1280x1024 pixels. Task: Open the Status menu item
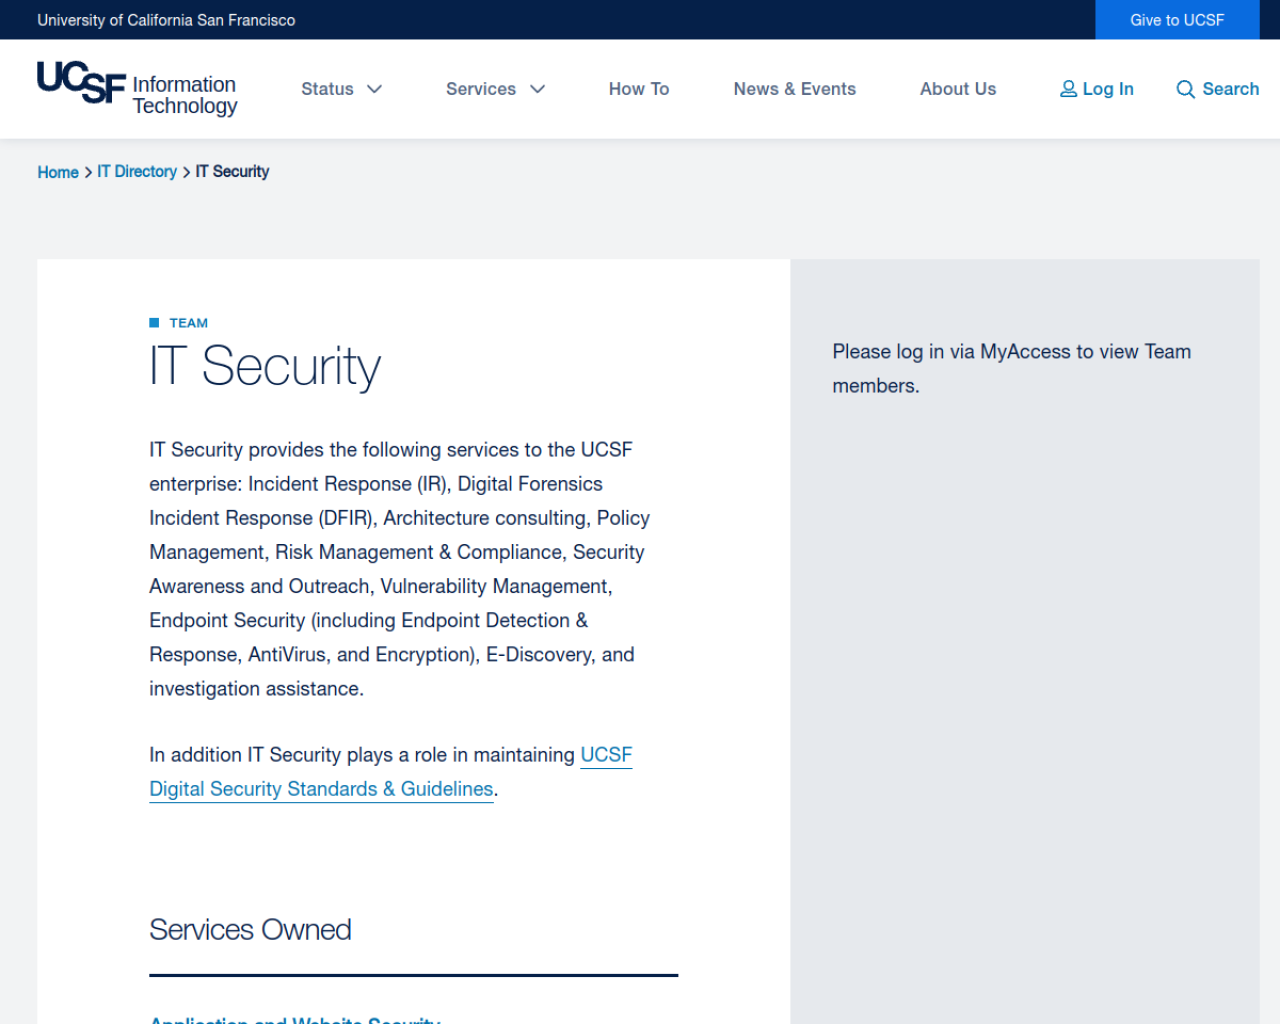[327, 89]
